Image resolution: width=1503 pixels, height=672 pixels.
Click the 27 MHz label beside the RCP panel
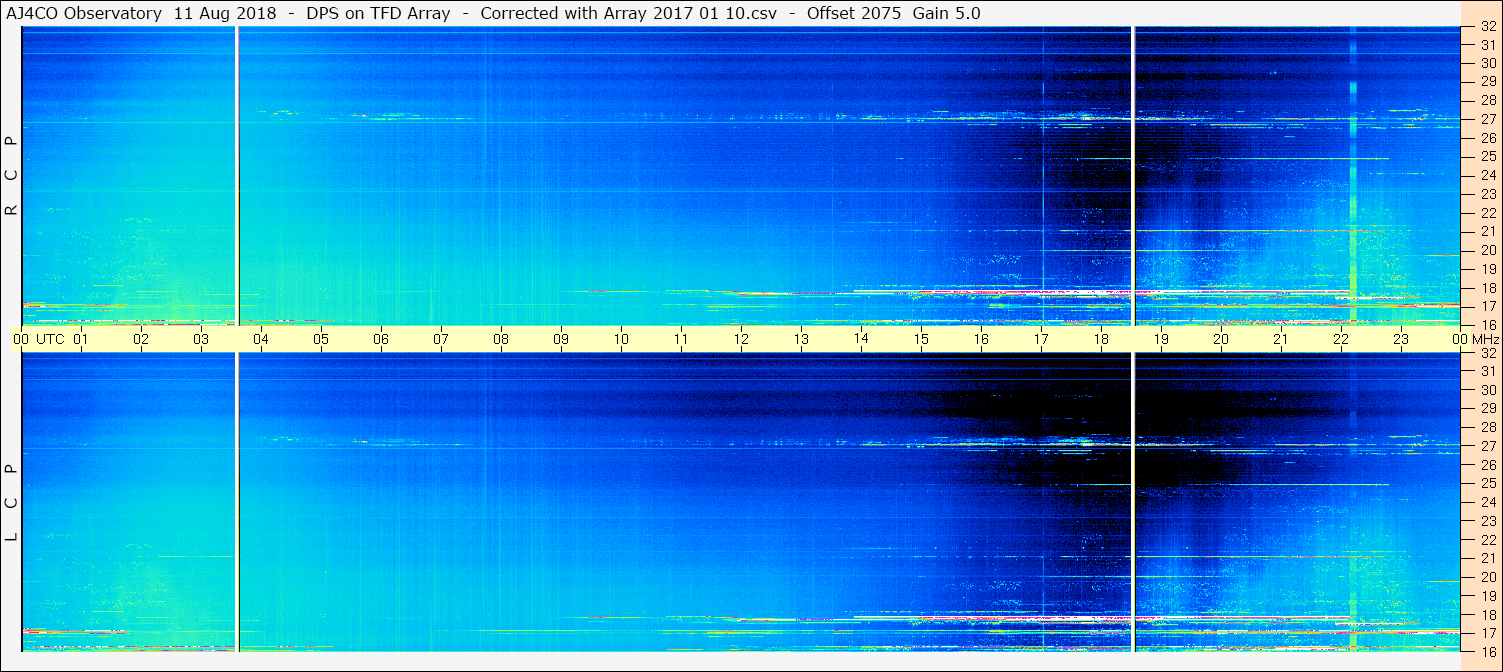coord(1487,119)
